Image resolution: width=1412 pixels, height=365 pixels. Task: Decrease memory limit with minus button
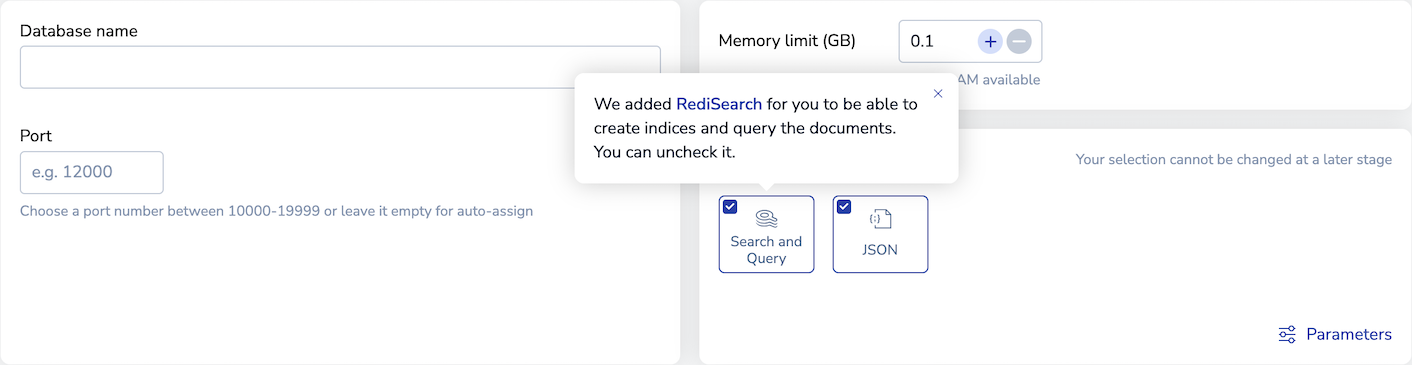pyautogui.click(x=1018, y=41)
